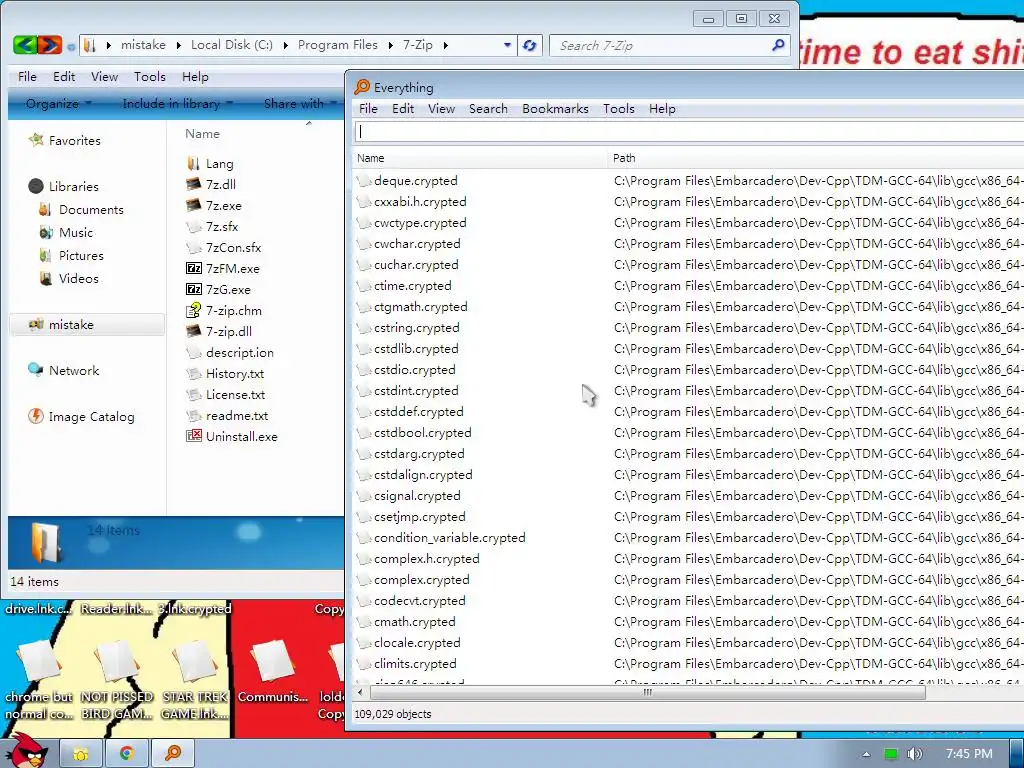Open Tools menu in Everything
The image size is (1024, 768).
618,108
